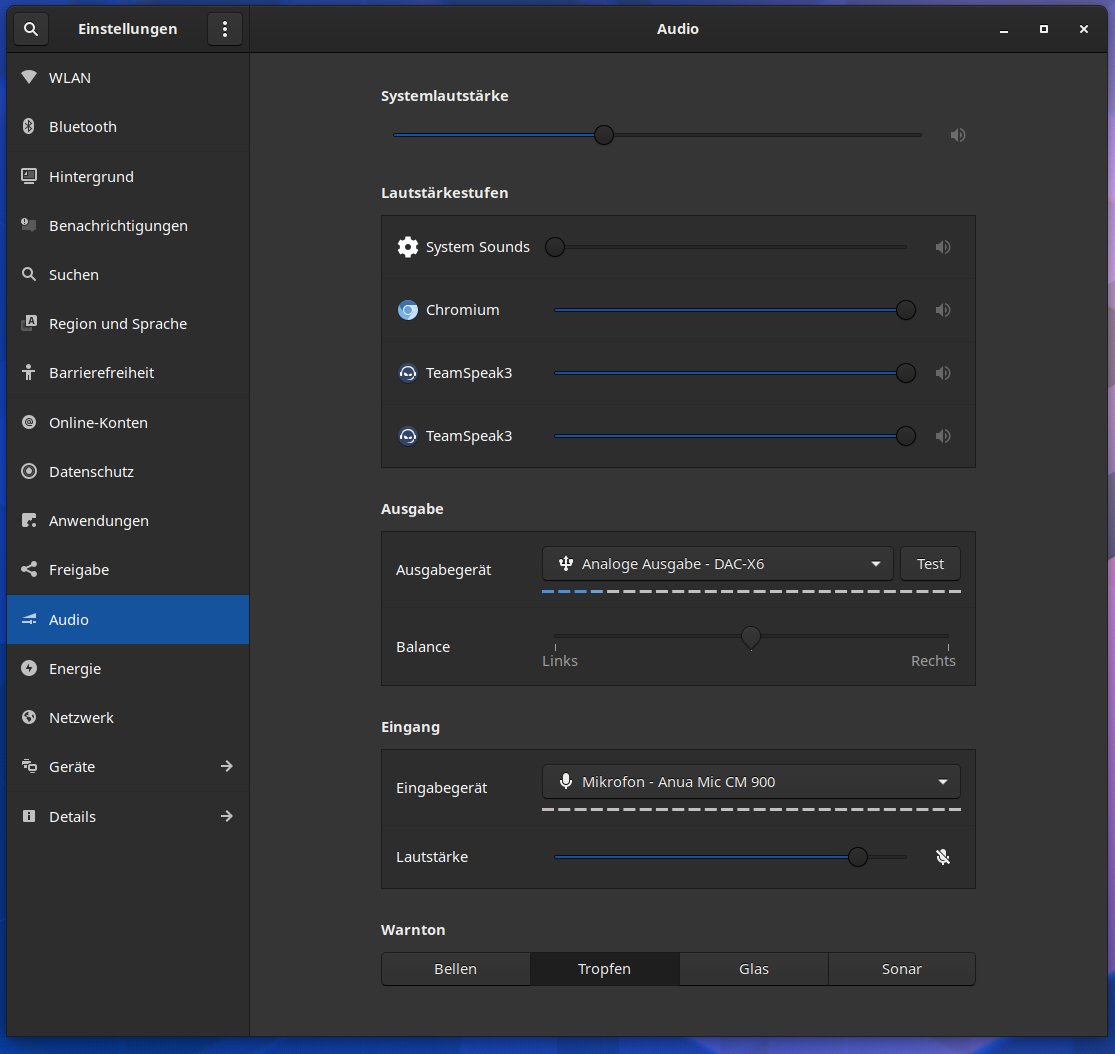Image resolution: width=1115 pixels, height=1054 pixels.
Task: Maximize the settings window
Action: click(1043, 29)
